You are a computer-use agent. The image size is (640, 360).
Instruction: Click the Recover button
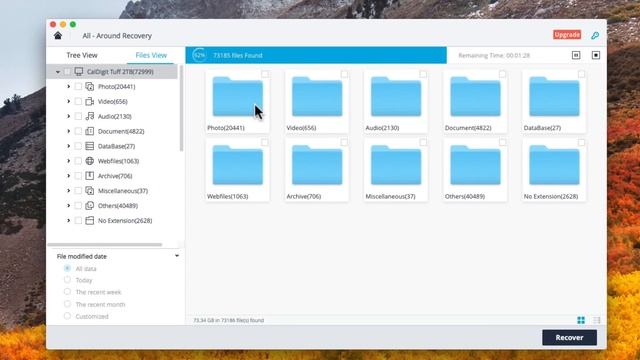pos(569,338)
